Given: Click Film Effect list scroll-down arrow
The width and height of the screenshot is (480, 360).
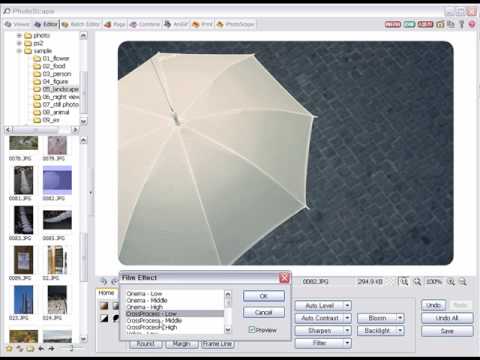Looking at the screenshot, I should (228, 330).
